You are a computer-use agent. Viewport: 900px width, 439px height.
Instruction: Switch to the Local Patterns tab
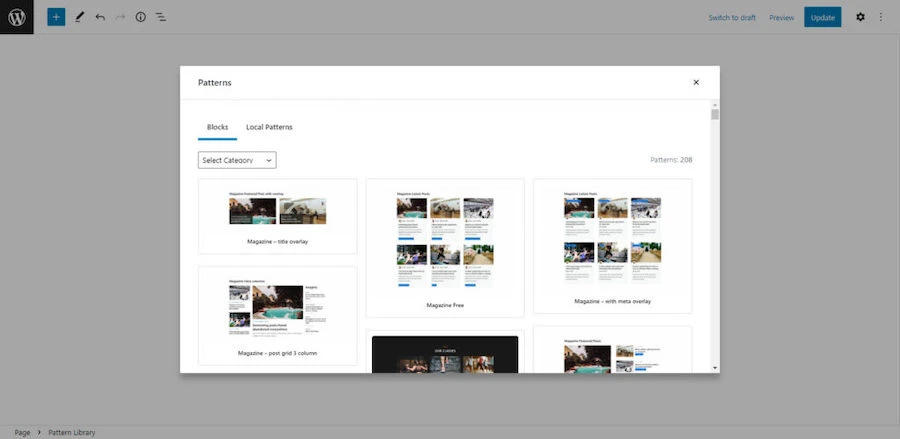click(269, 127)
